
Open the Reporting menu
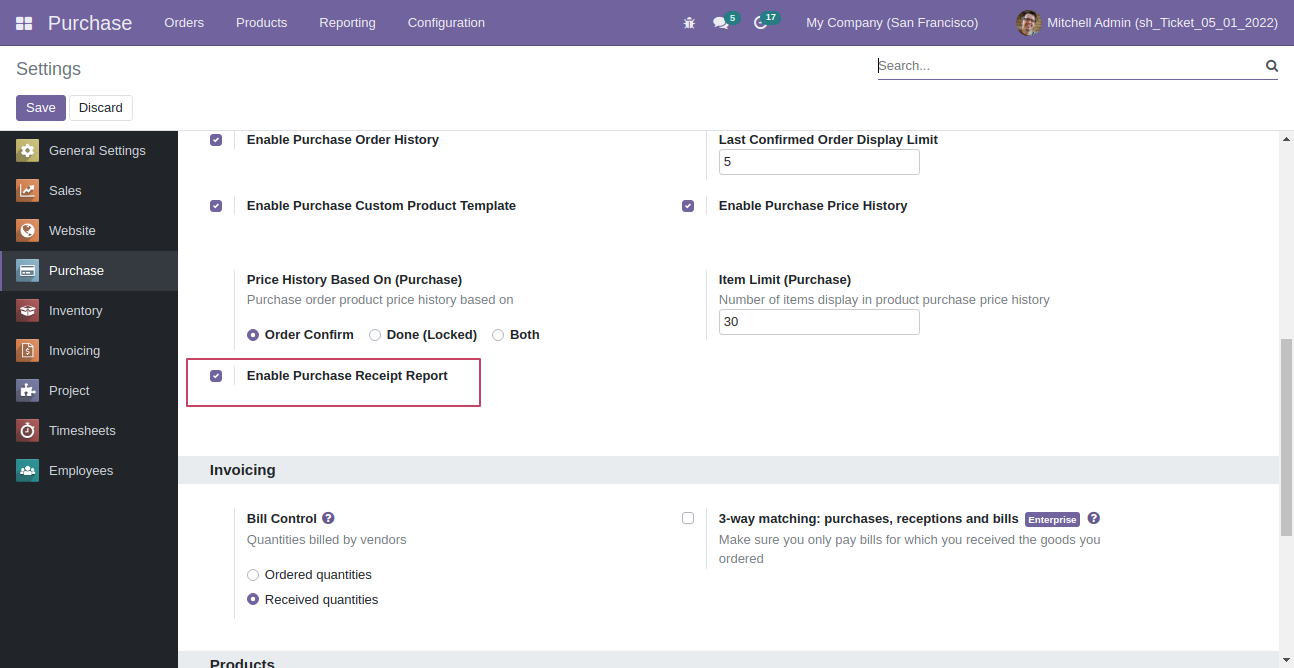pos(348,22)
